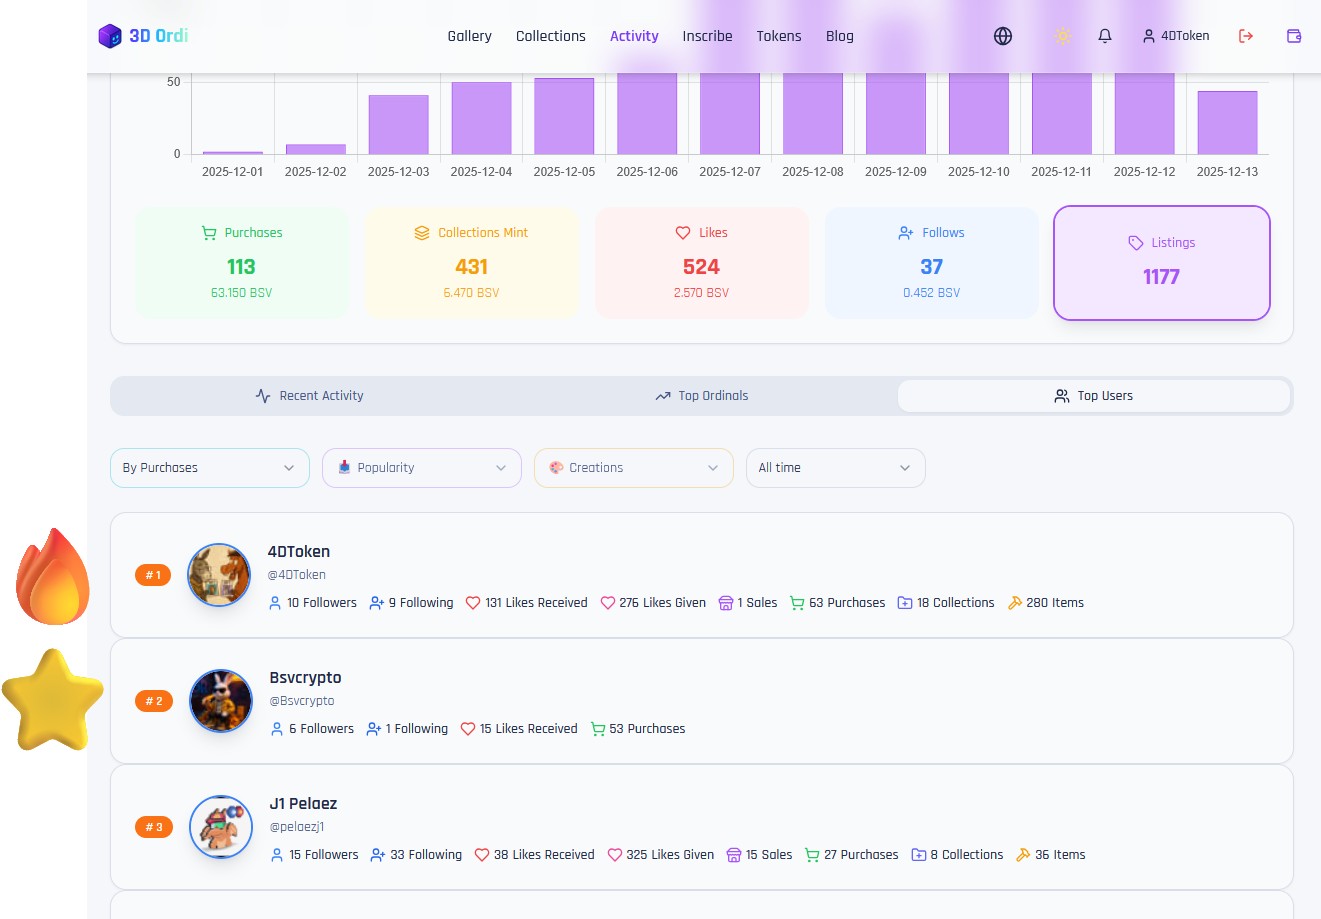
Task: Go to Gallery
Action: tap(469, 36)
